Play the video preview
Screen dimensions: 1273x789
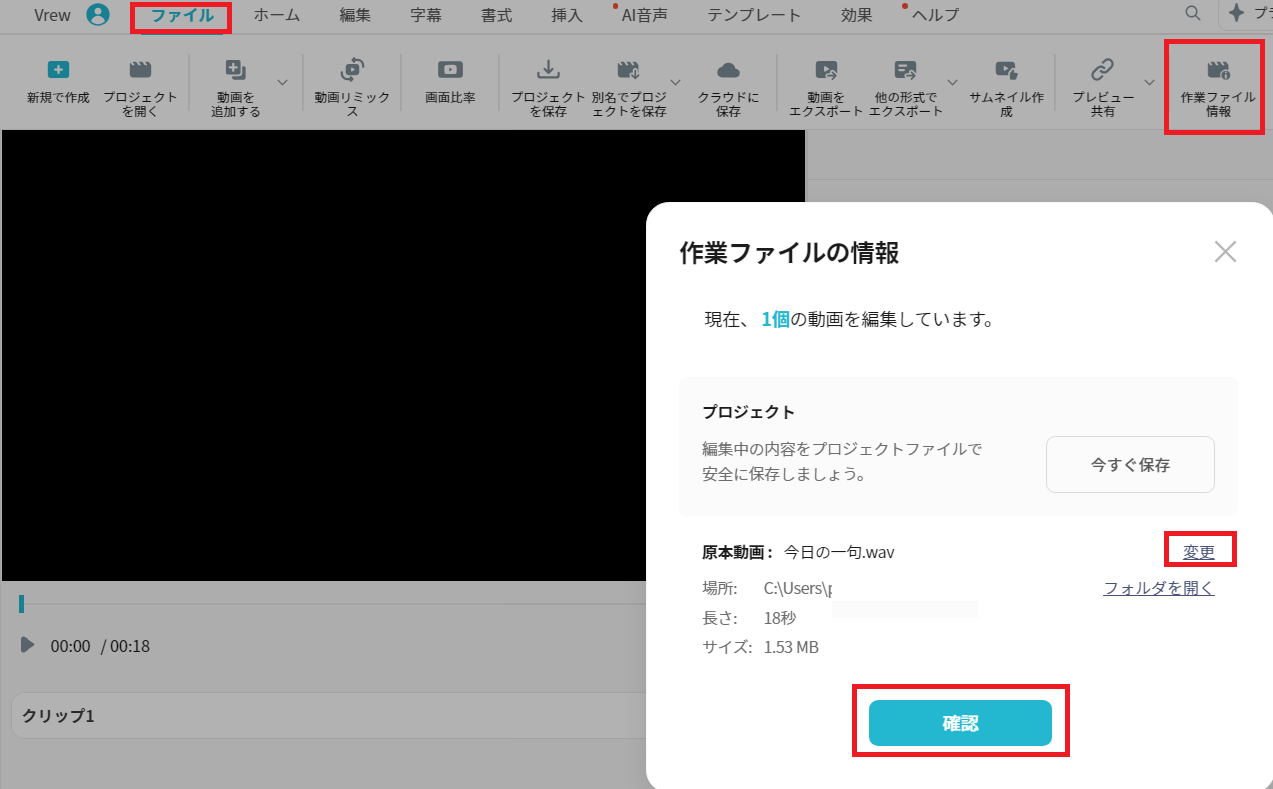27,645
